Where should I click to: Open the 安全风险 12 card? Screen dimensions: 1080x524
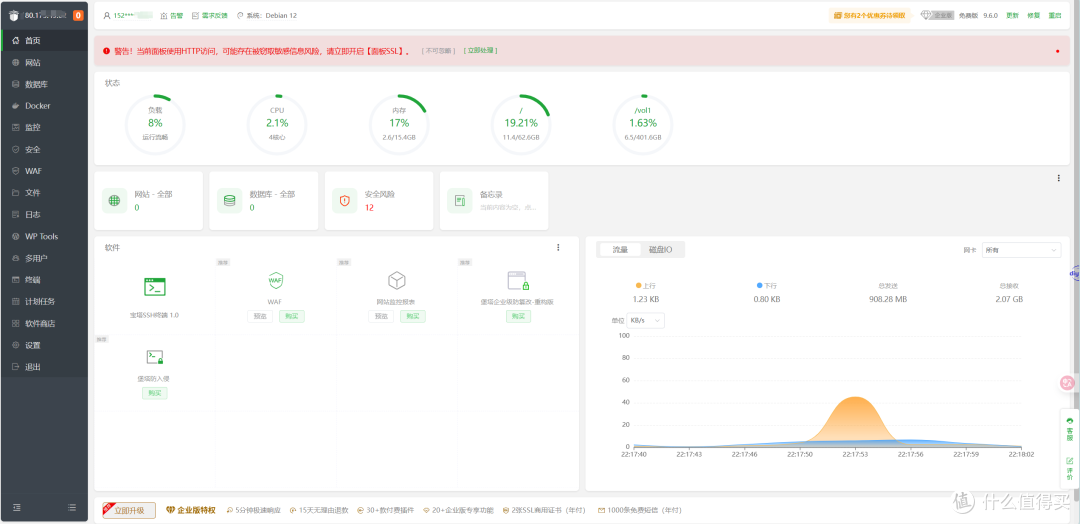(x=379, y=200)
